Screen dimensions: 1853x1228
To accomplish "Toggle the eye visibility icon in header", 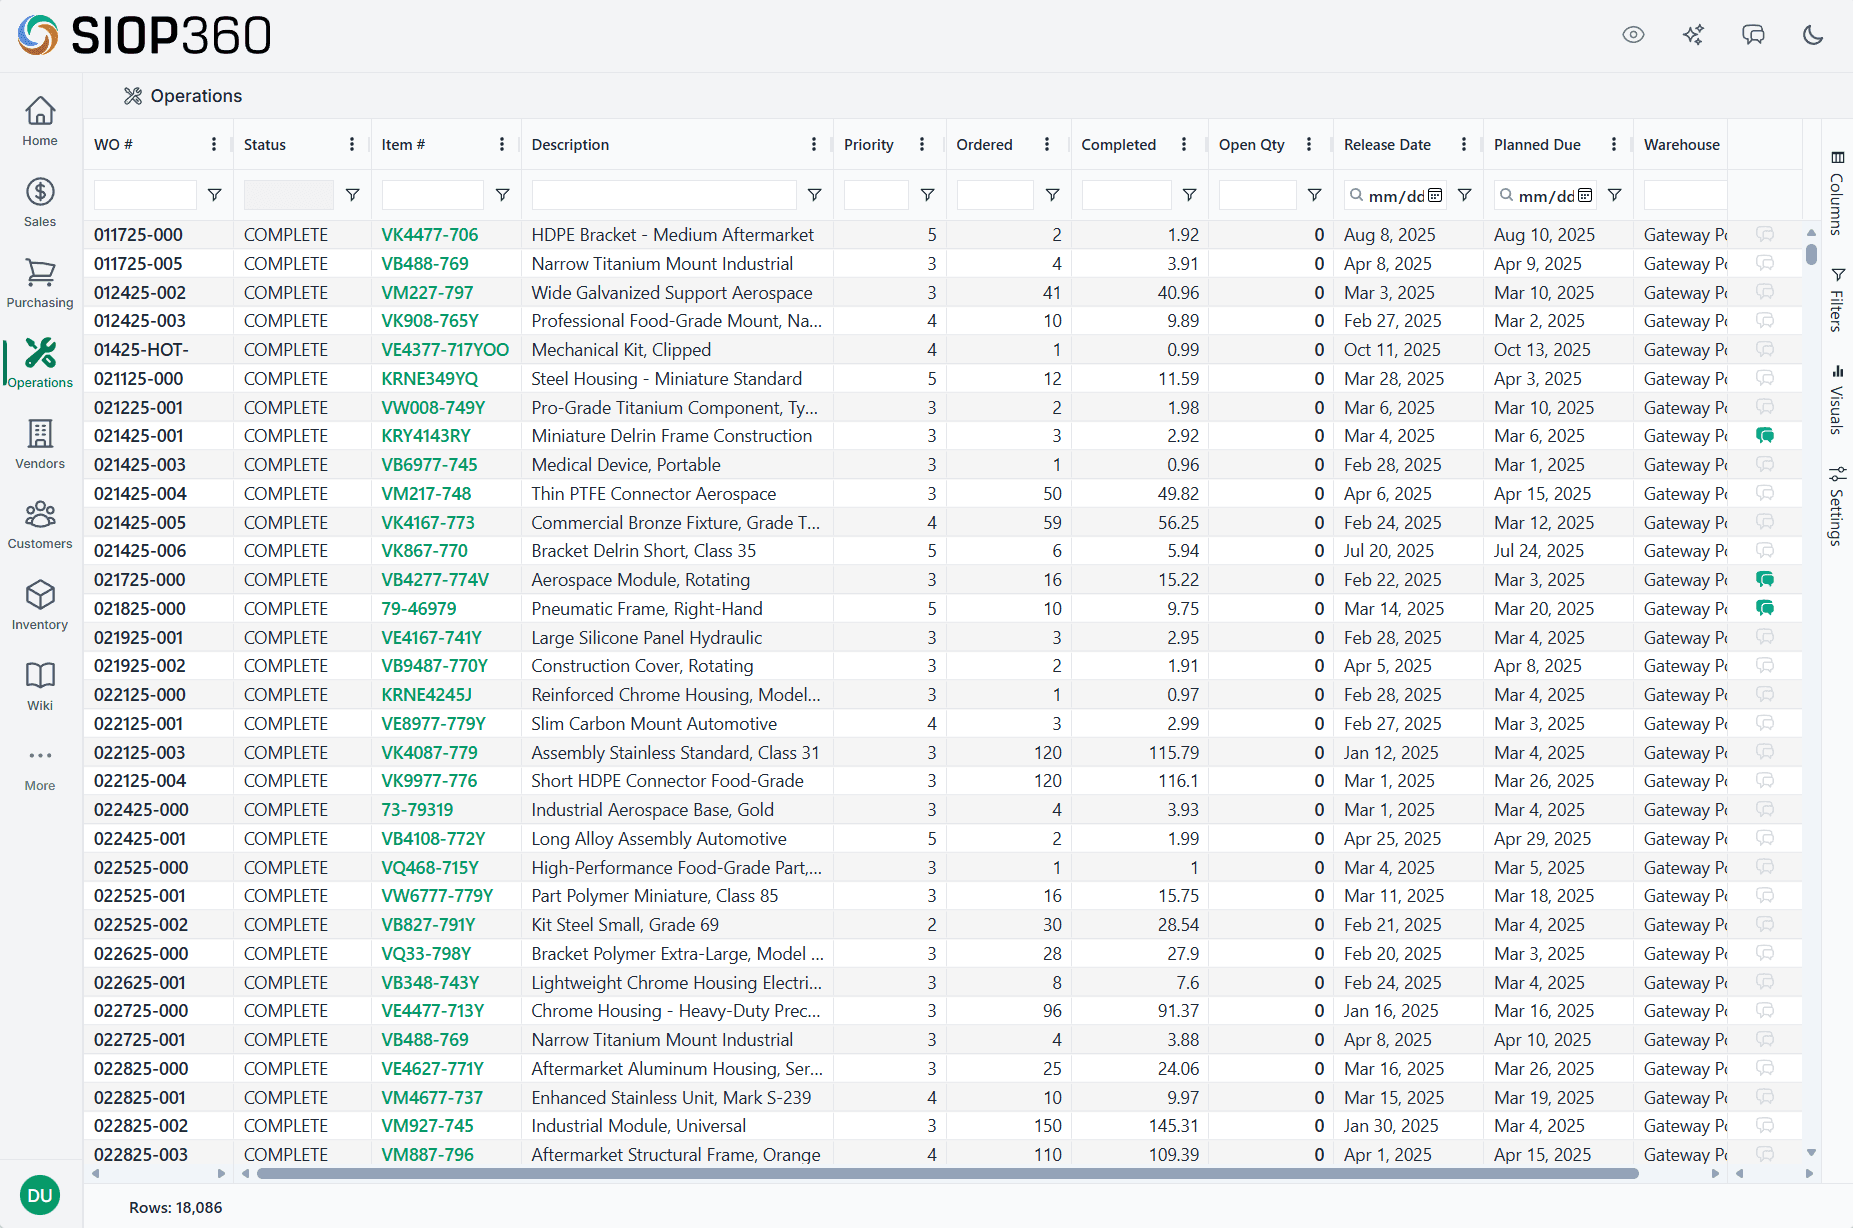I will click(x=1633, y=35).
